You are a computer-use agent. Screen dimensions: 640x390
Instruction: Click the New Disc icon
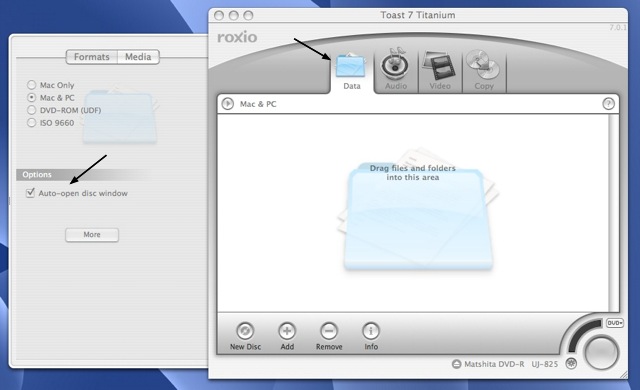pos(245,331)
